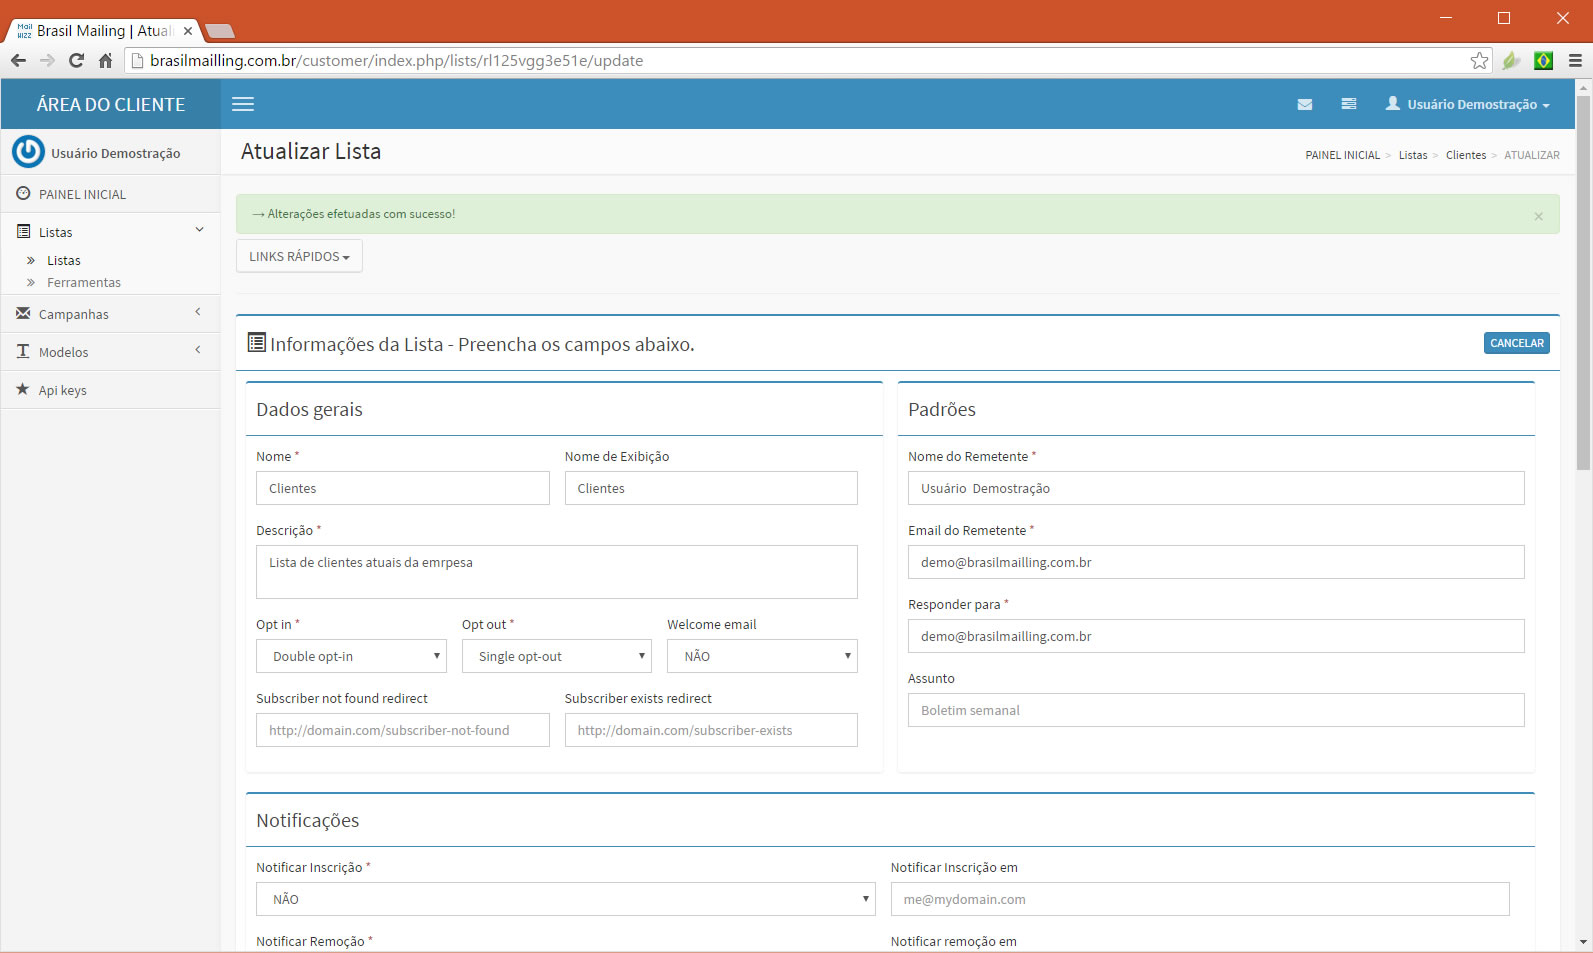This screenshot has width=1593, height=953.
Task: Click the browser forward arrow
Action: pyautogui.click(x=47, y=60)
